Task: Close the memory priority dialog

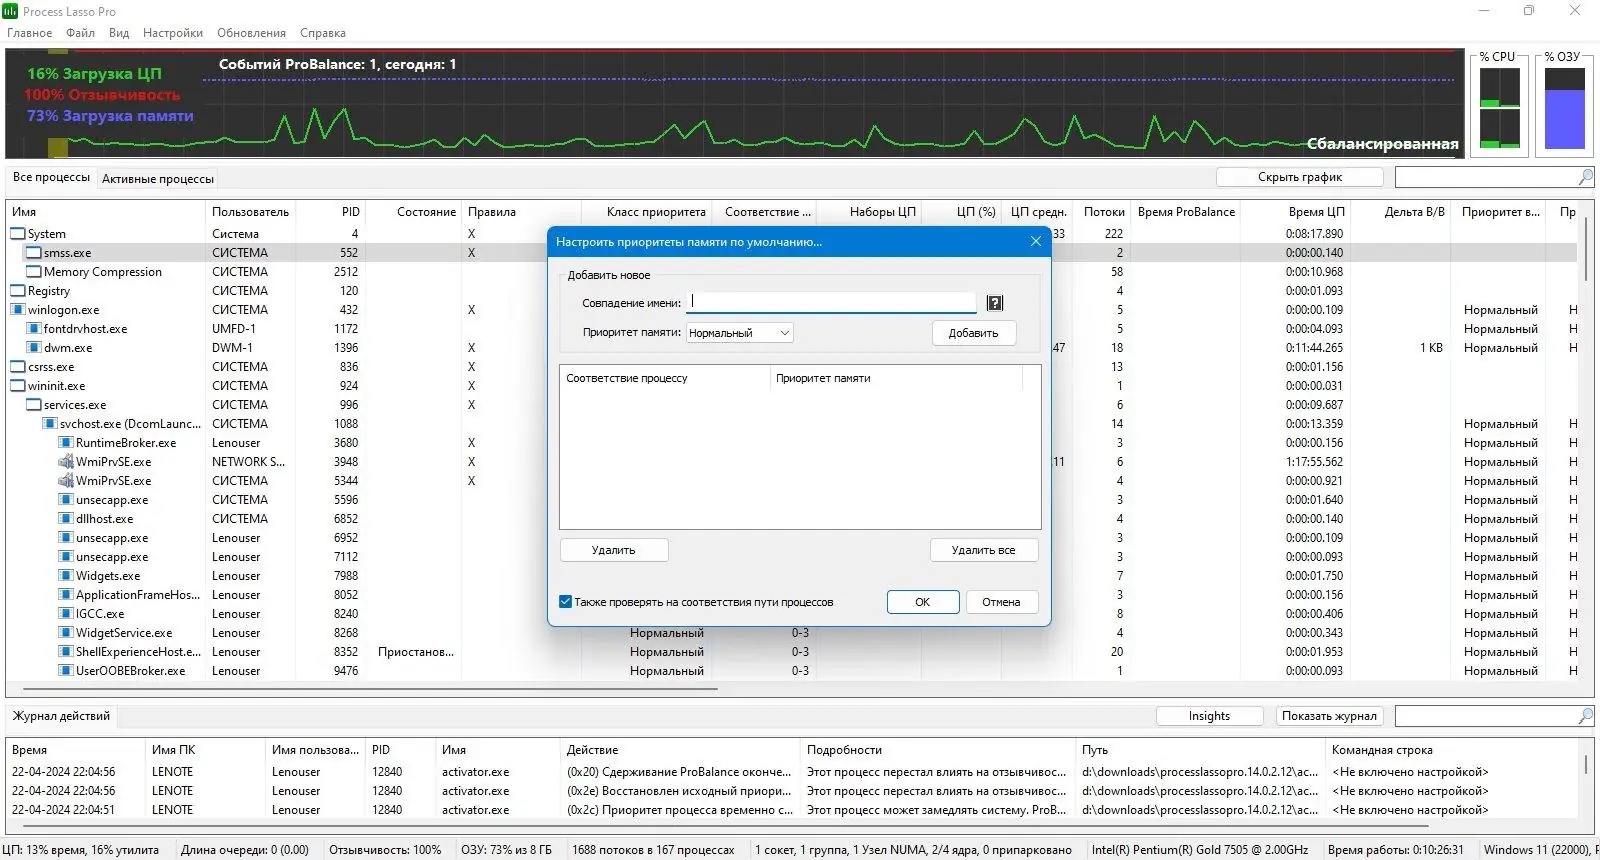Action: click(1036, 241)
